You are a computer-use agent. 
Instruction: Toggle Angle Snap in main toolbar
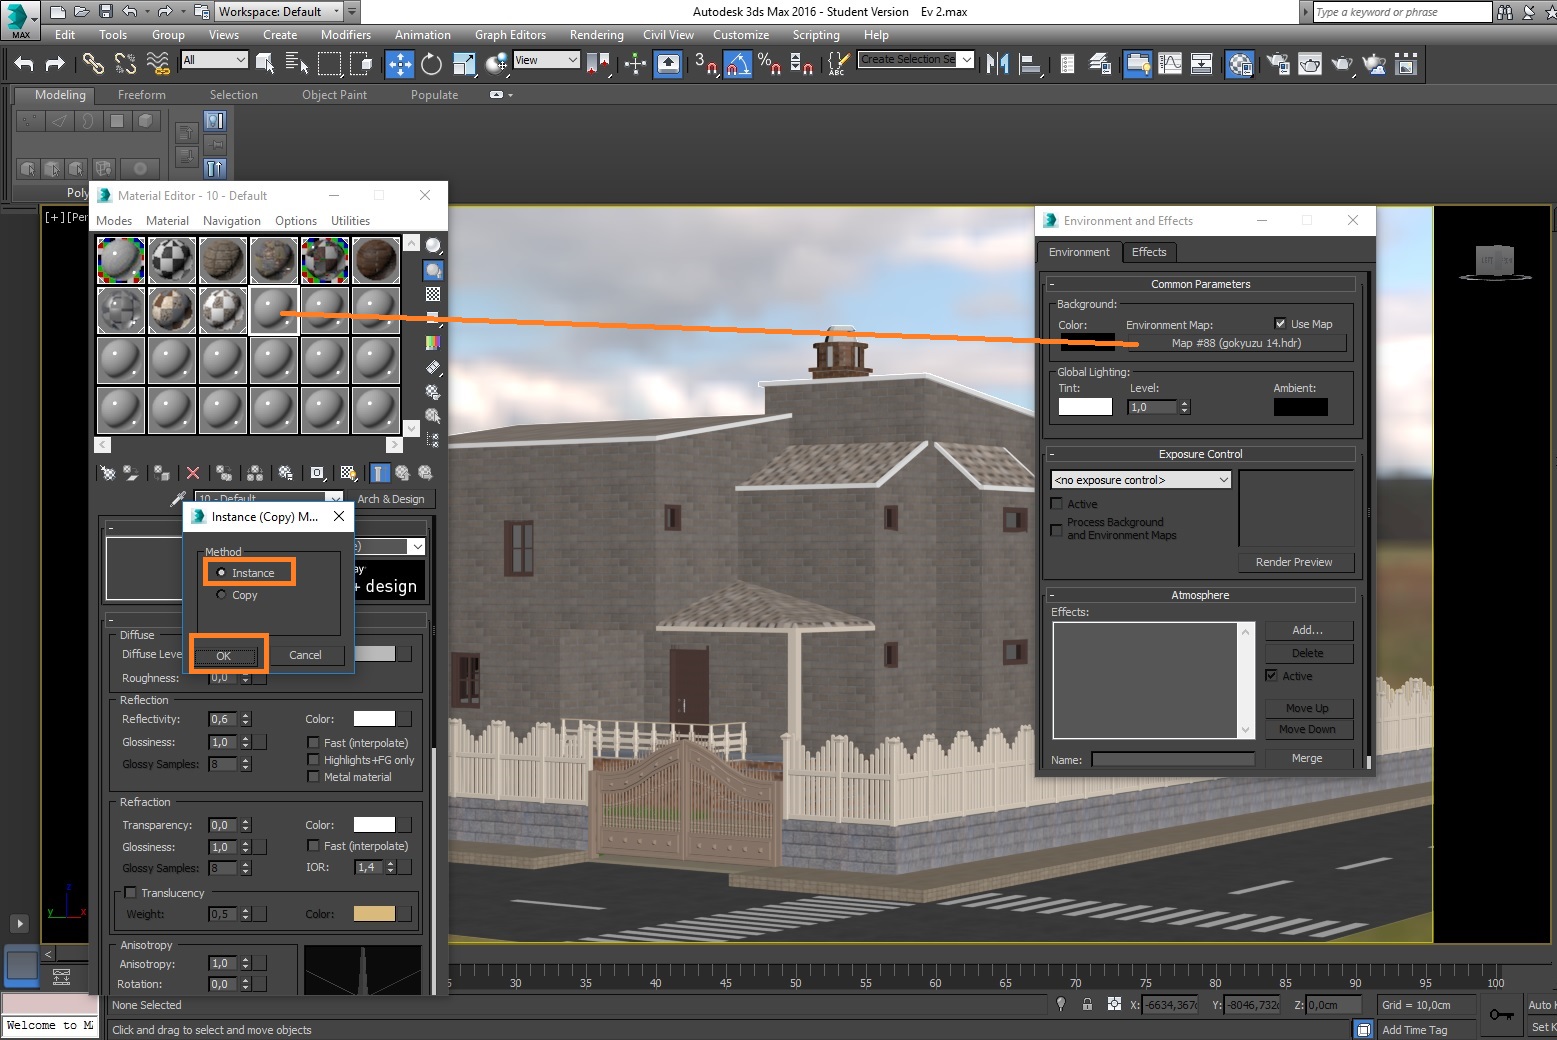[x=737, y=65]
